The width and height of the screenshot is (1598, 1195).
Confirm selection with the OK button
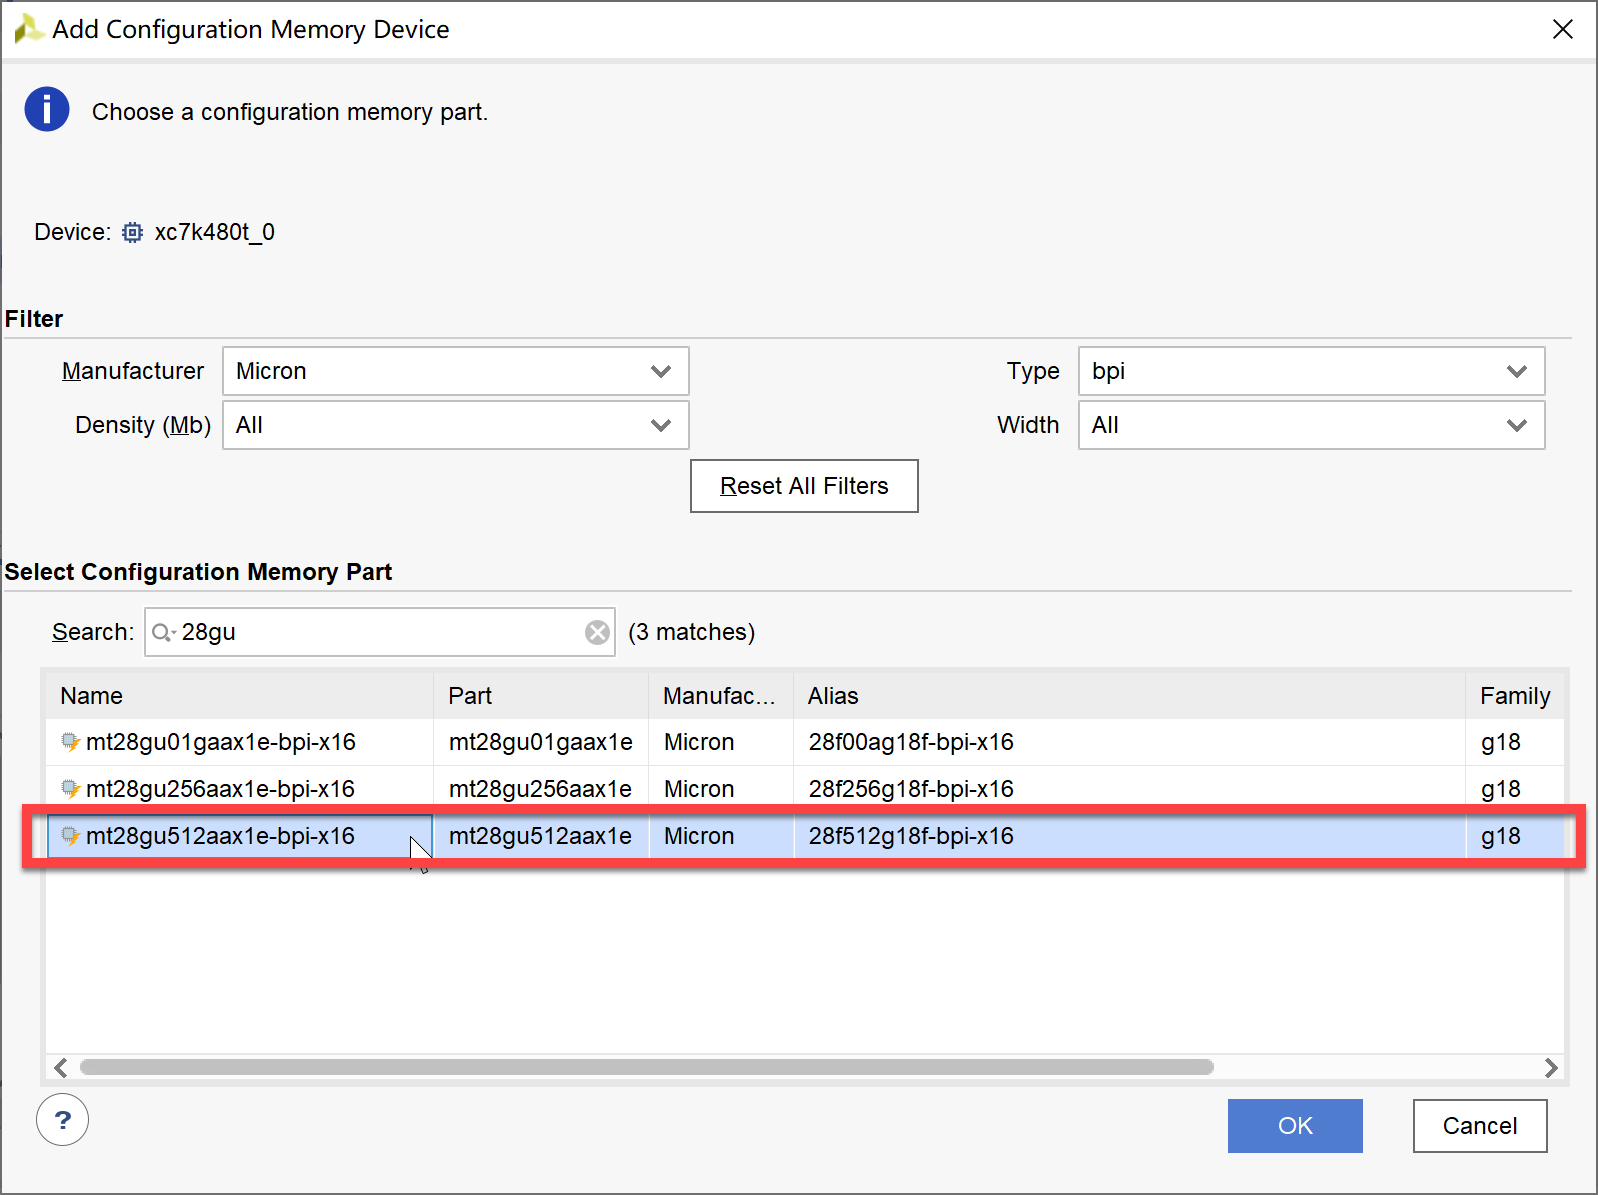click(x=1294, y=1126)
